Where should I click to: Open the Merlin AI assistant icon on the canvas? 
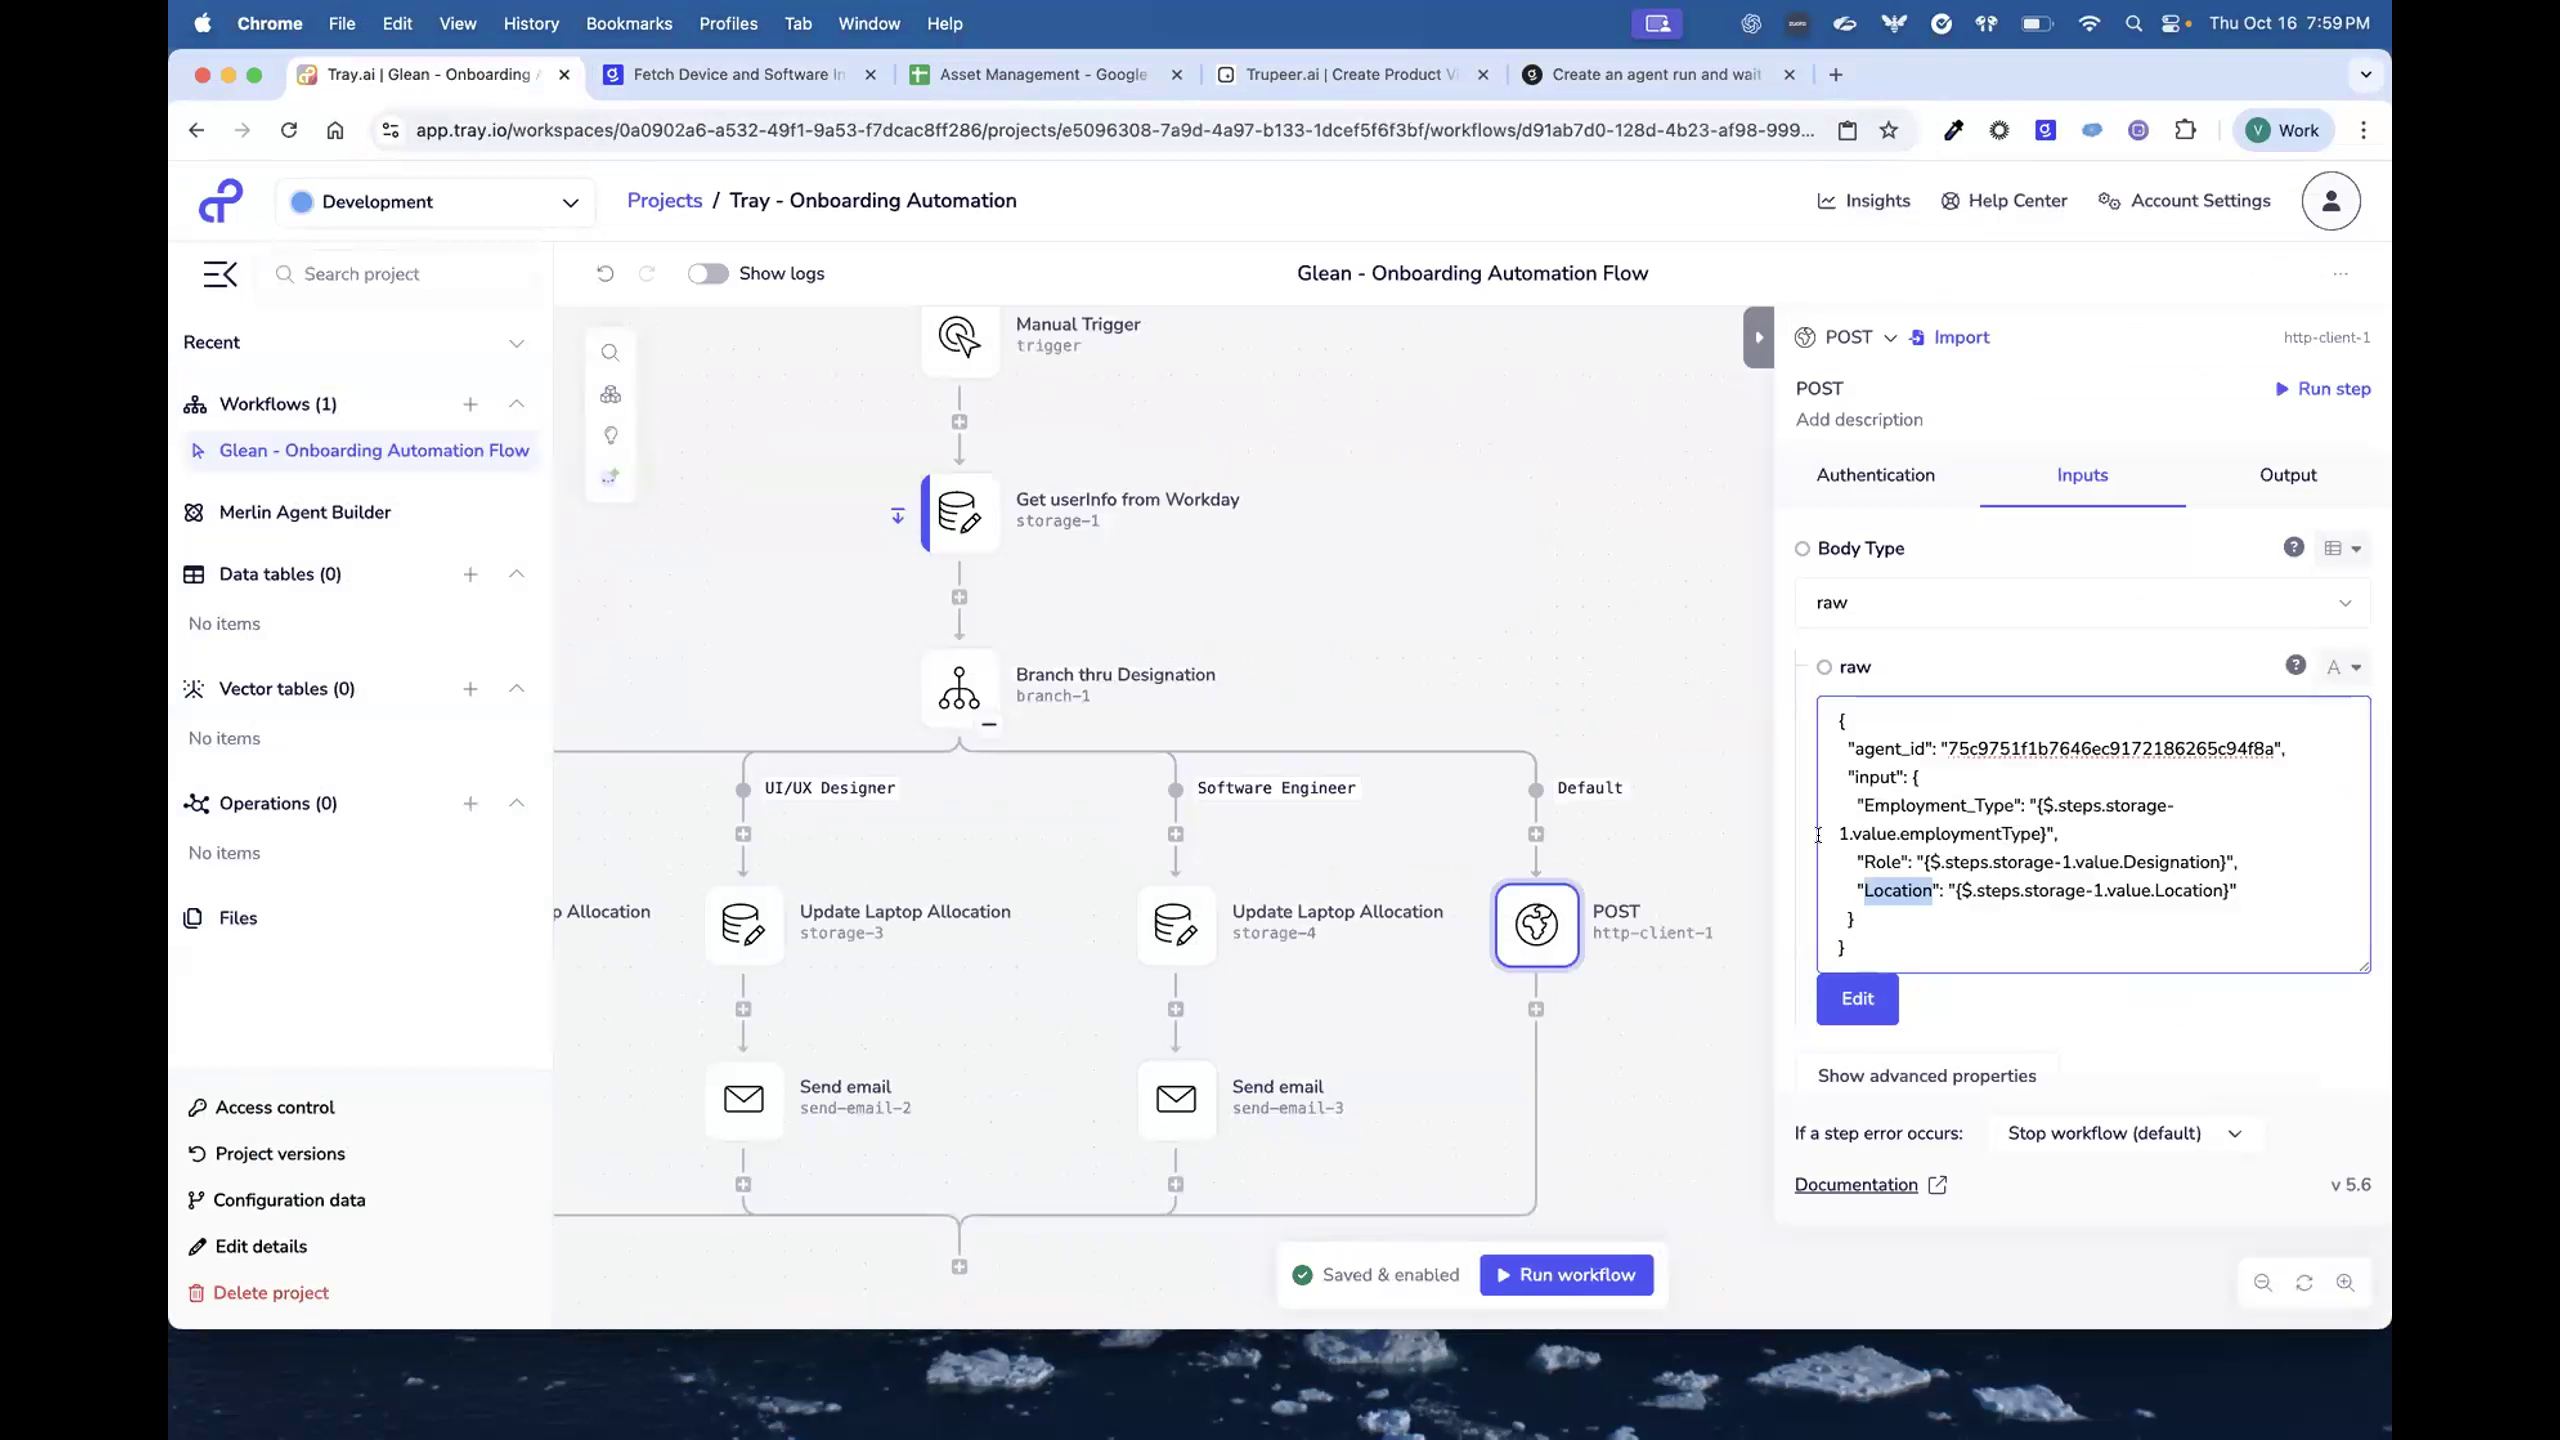[611, 476]
